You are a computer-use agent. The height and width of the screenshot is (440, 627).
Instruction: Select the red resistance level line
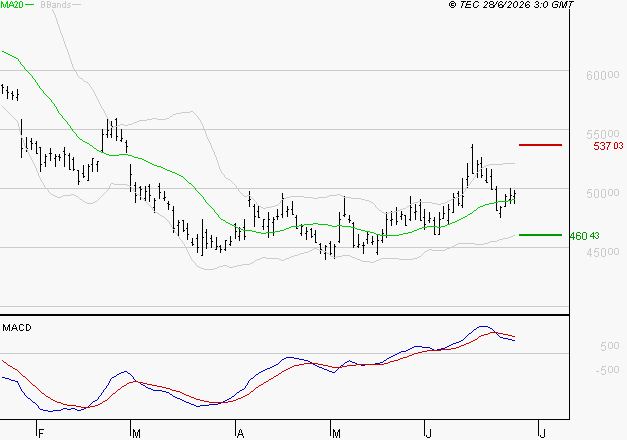click(540, 145)
